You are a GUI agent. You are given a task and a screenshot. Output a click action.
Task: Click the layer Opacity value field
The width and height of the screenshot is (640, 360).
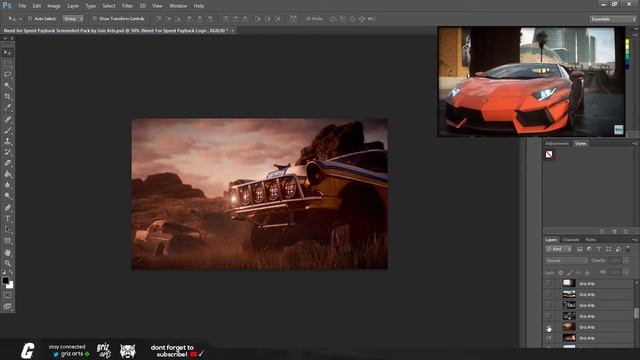(x=615, y=260)
